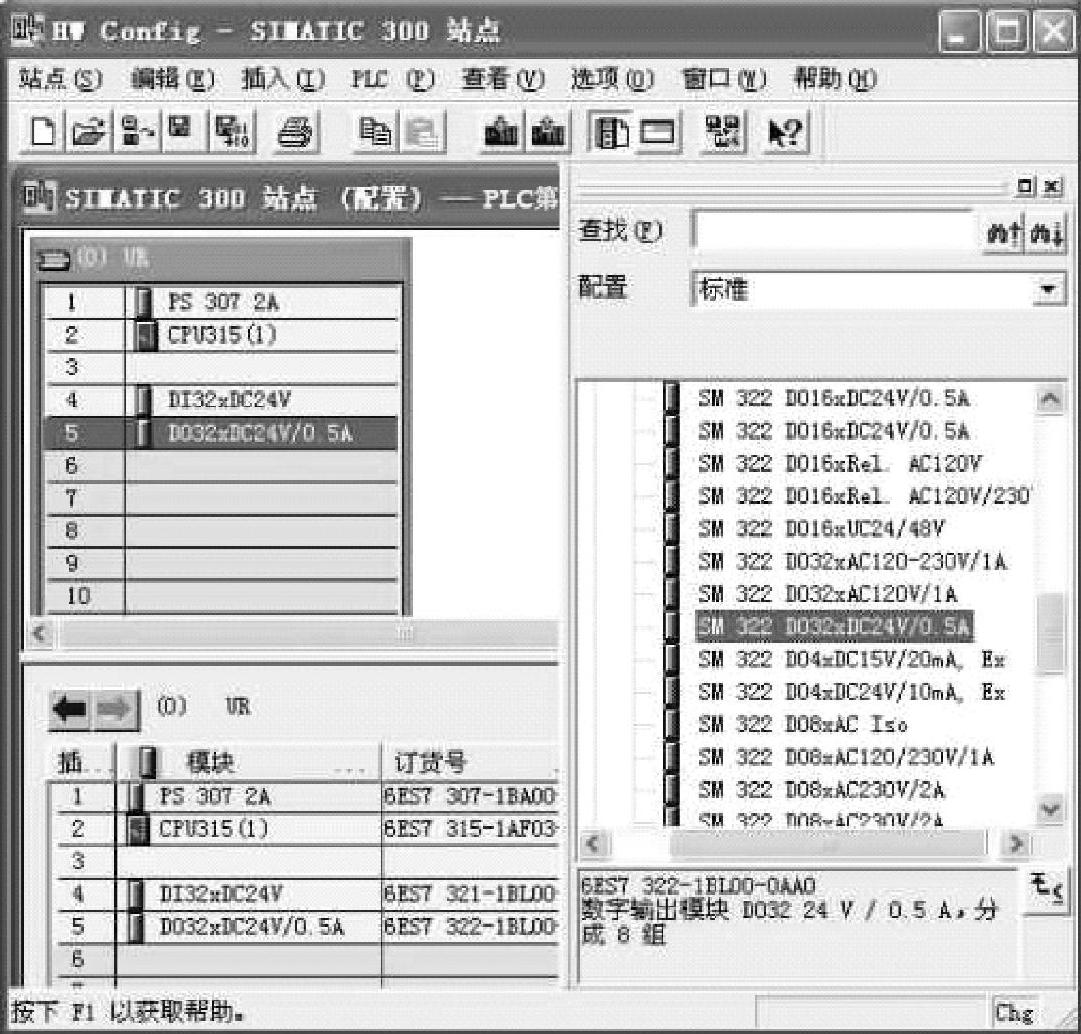The image size is (1081, 1034).
Task: Toggle the hardware catalog view icon
Action: (x=610, y=131)
